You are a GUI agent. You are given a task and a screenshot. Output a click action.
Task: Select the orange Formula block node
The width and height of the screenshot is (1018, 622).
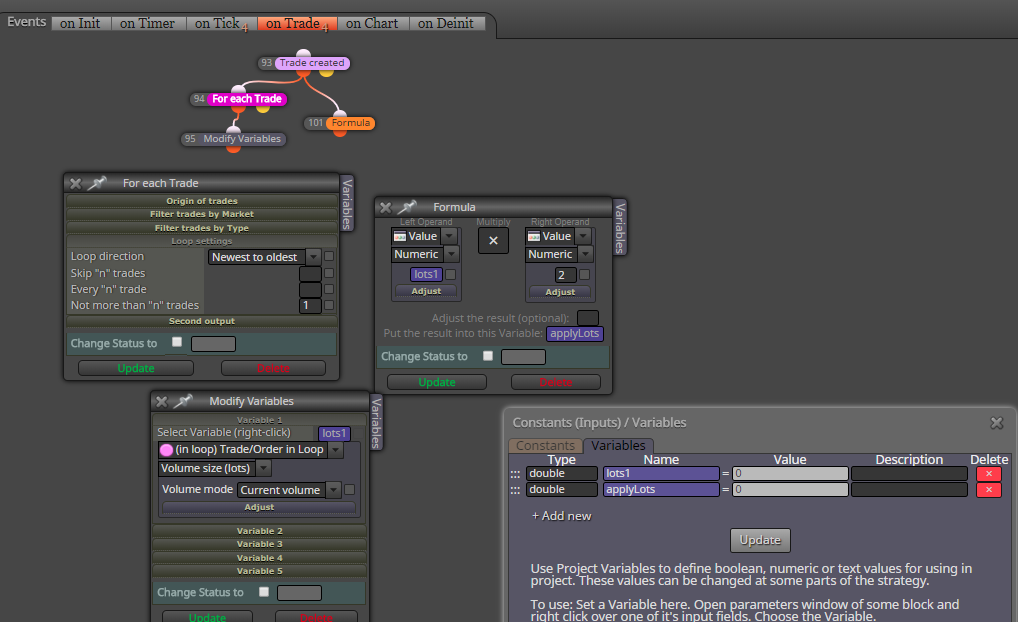(350, 123)
